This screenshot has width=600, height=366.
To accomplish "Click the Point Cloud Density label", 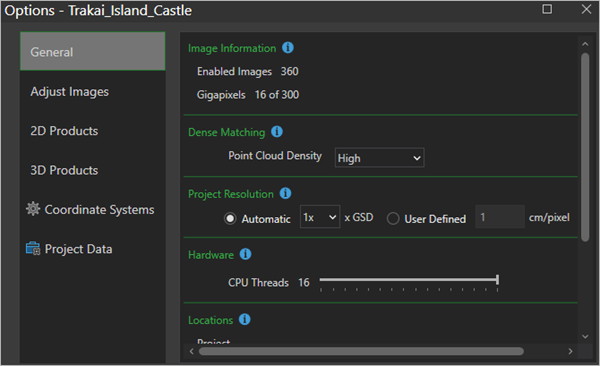I will (275, 156).
